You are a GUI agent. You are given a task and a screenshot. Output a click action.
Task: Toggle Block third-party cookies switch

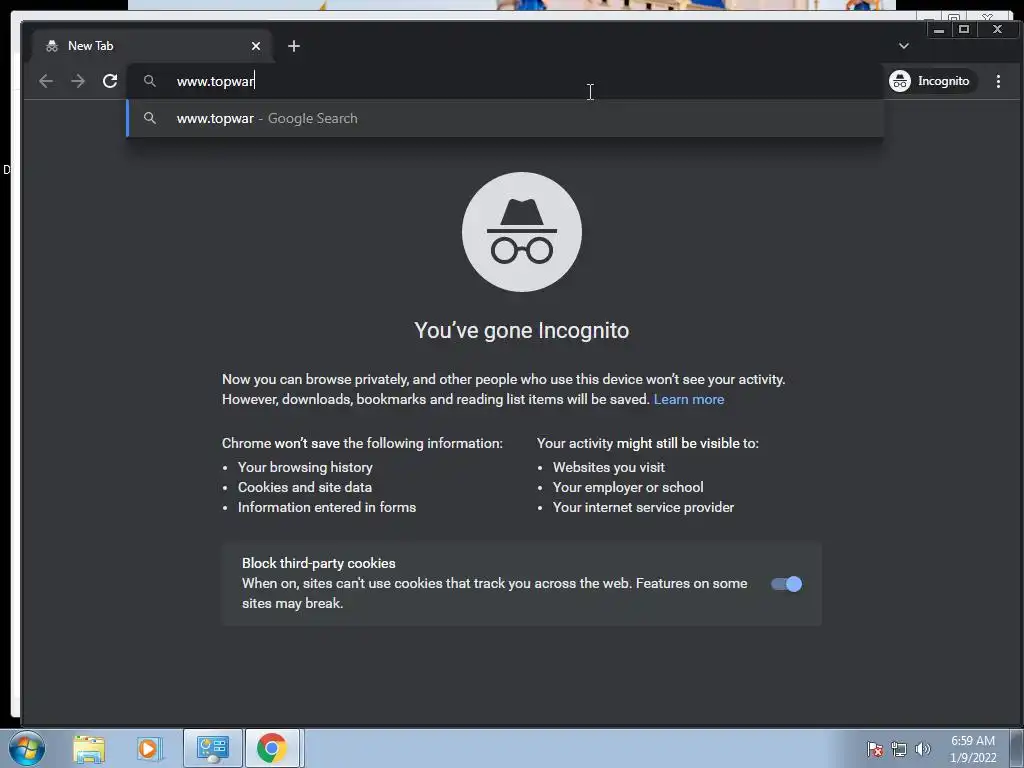click(786, 584)
